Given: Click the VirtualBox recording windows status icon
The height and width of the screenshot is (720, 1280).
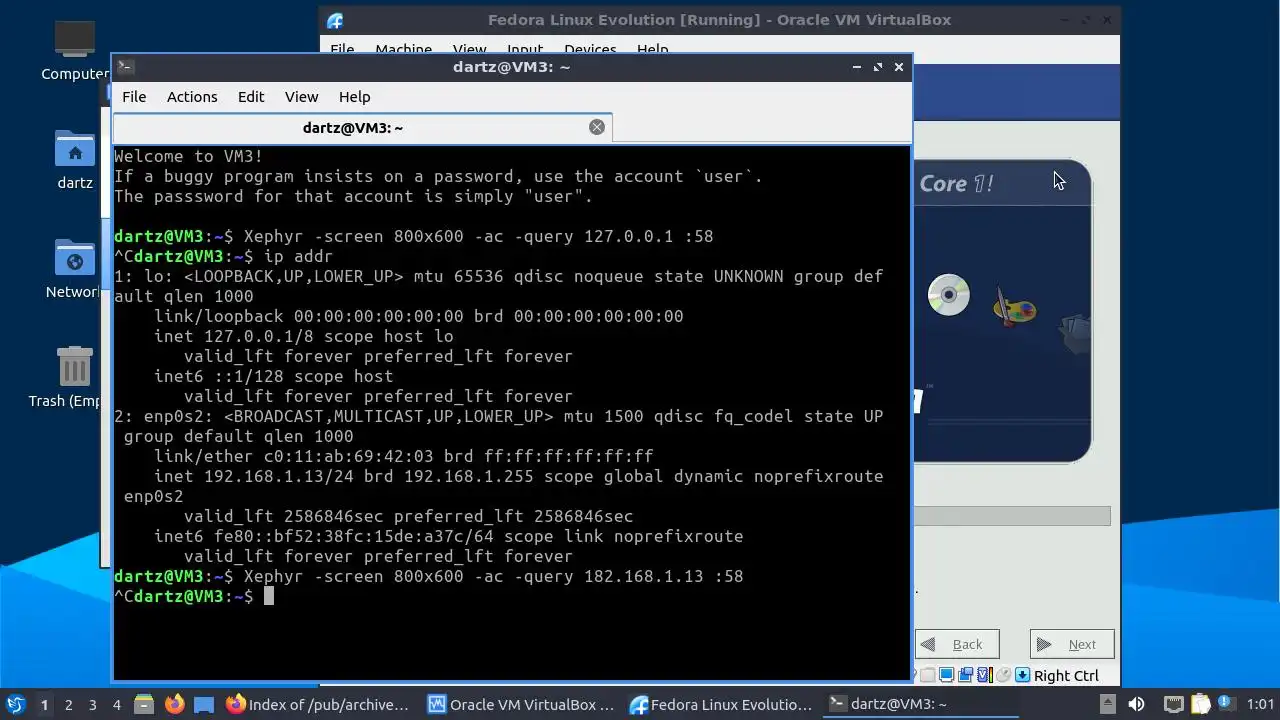Looking at the screenshot, I should (965, 675).
